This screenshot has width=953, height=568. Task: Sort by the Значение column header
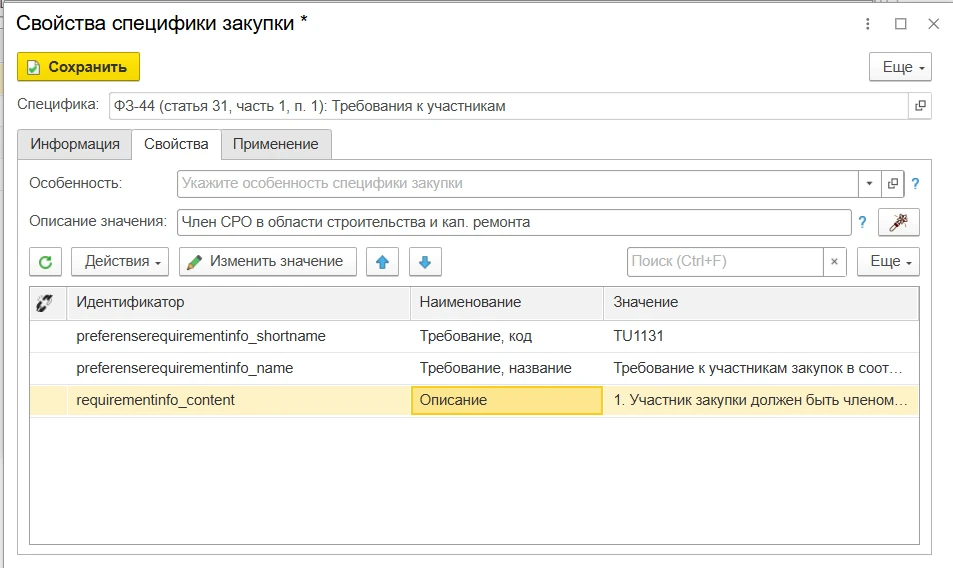tap(761, 303)
